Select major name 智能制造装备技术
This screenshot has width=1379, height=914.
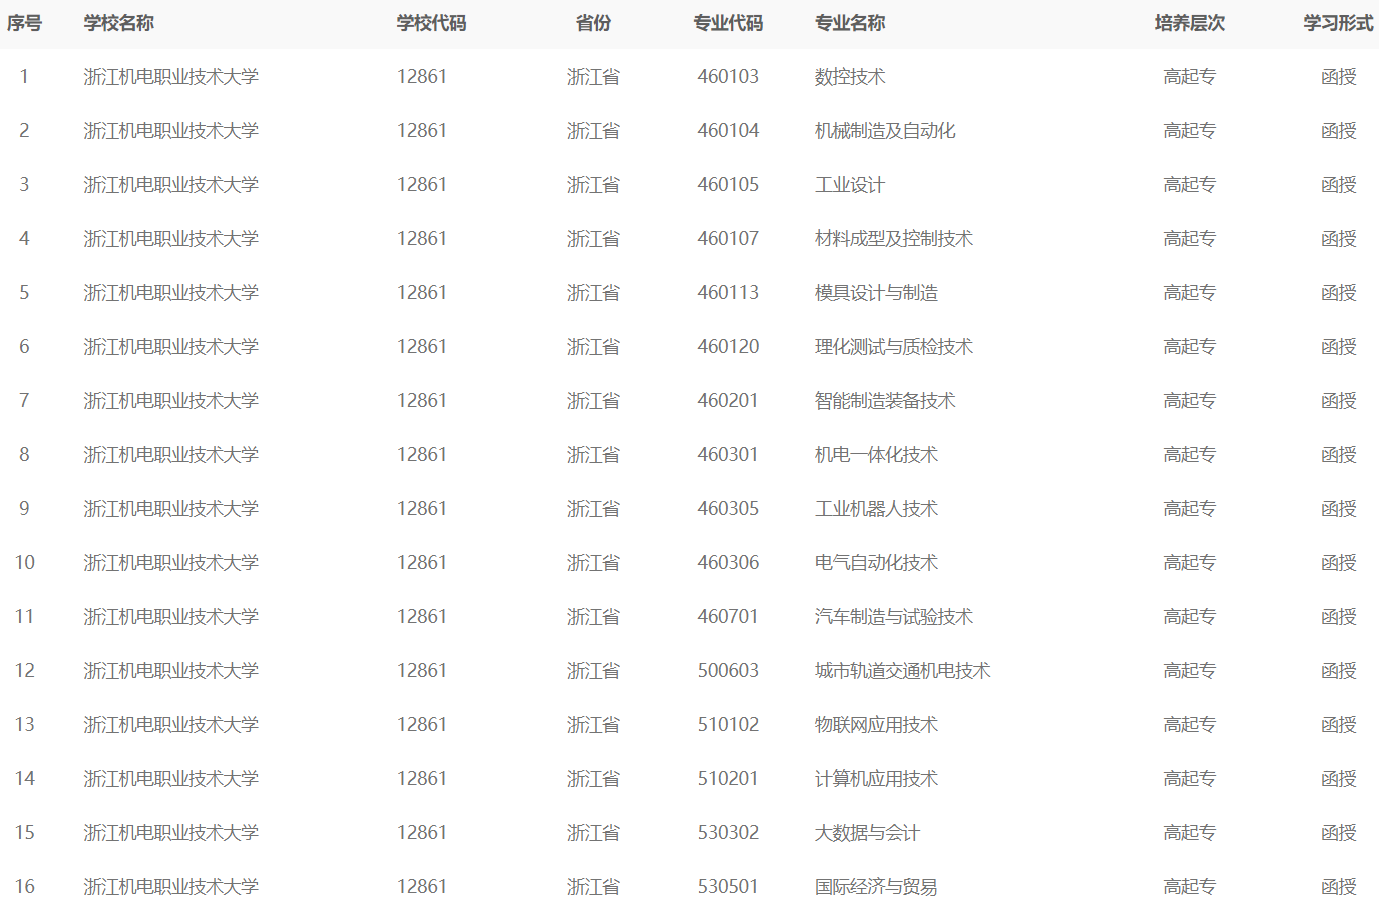(885, 401)
